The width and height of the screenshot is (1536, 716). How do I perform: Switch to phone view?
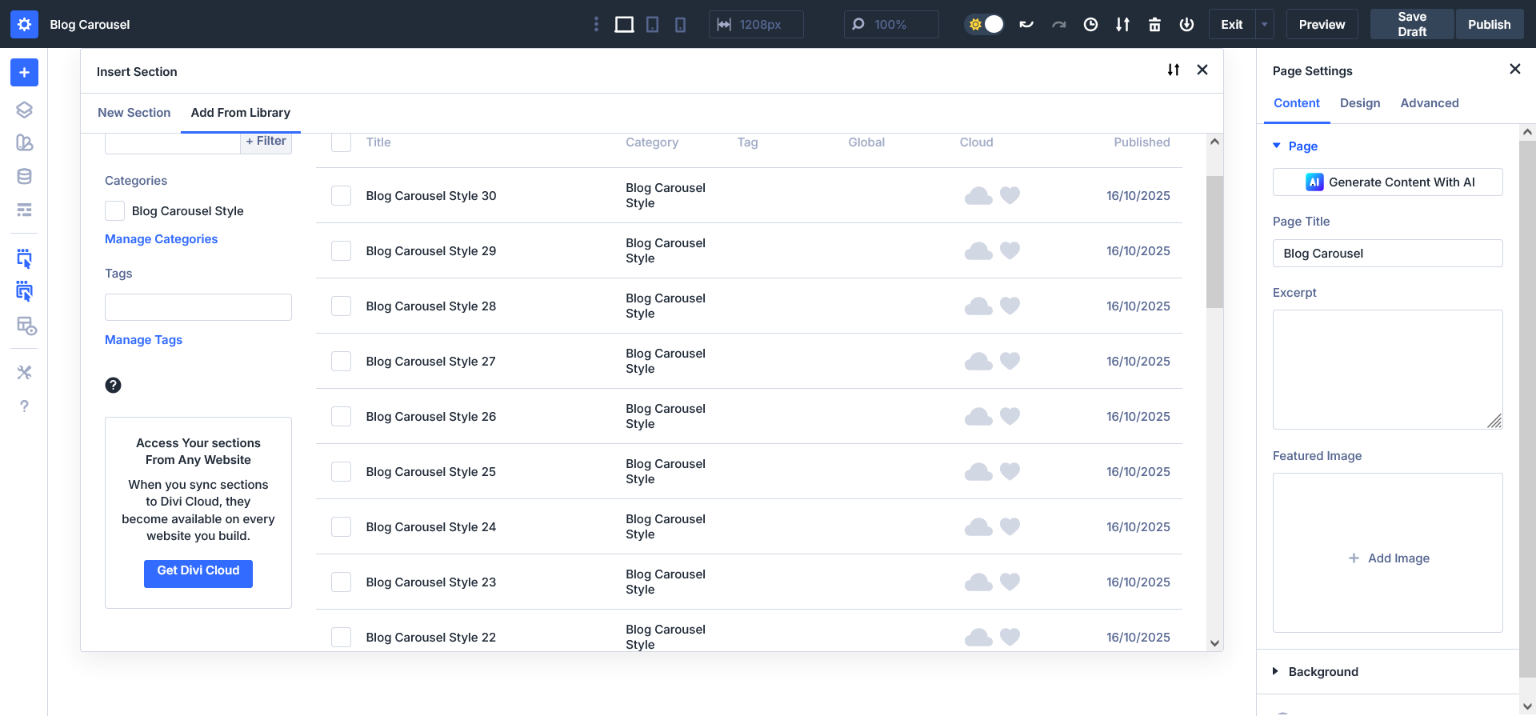click(x=680, y=24)
